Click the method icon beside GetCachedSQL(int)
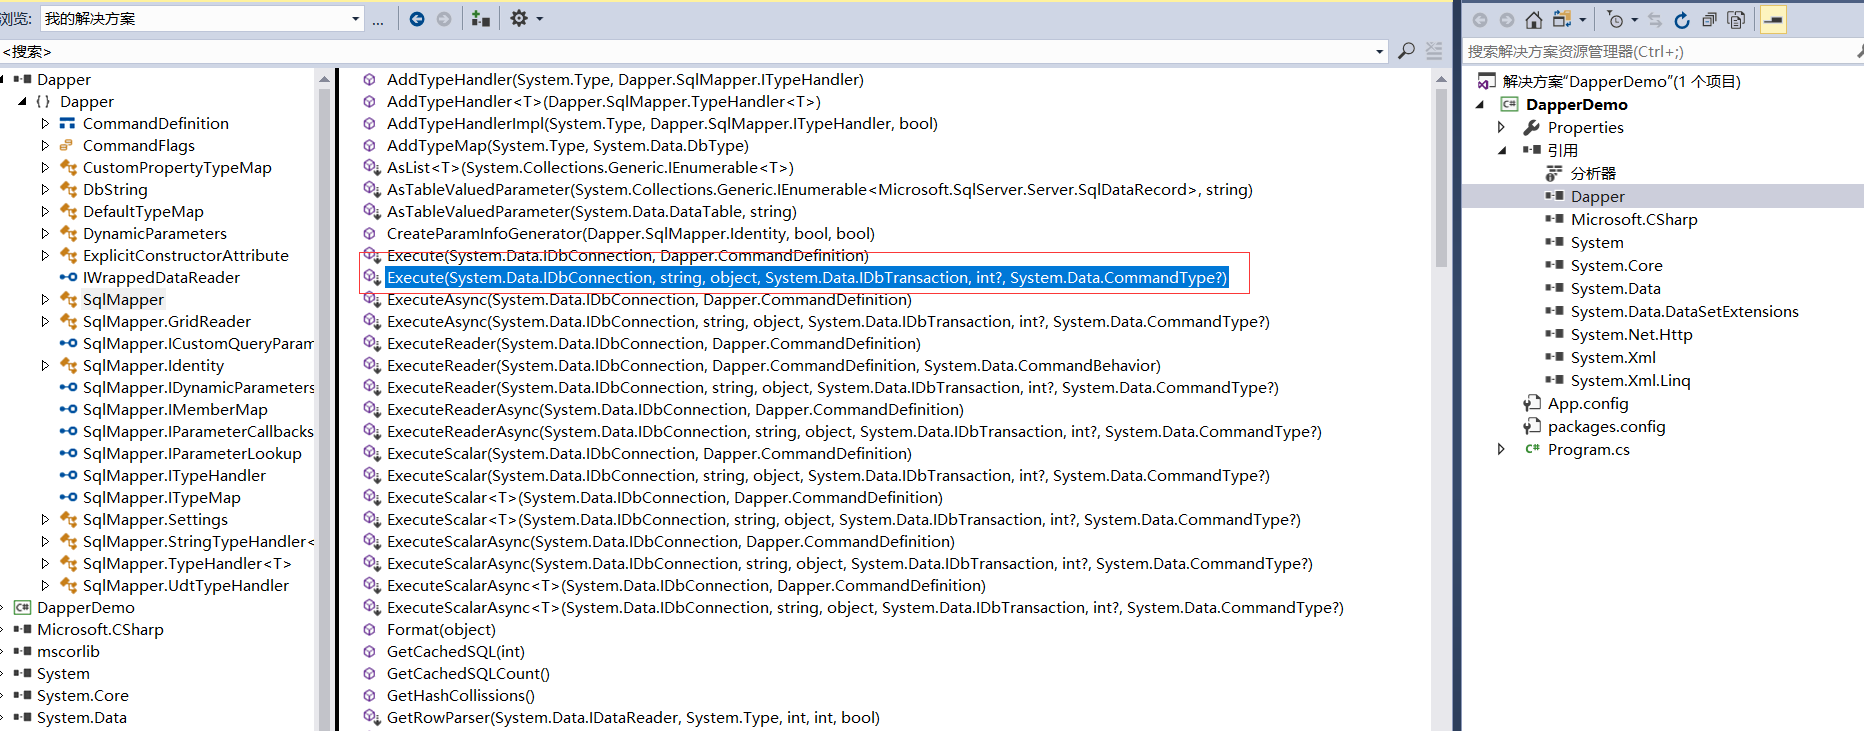The image size is (1864, 731). click(x=370, y=651)
